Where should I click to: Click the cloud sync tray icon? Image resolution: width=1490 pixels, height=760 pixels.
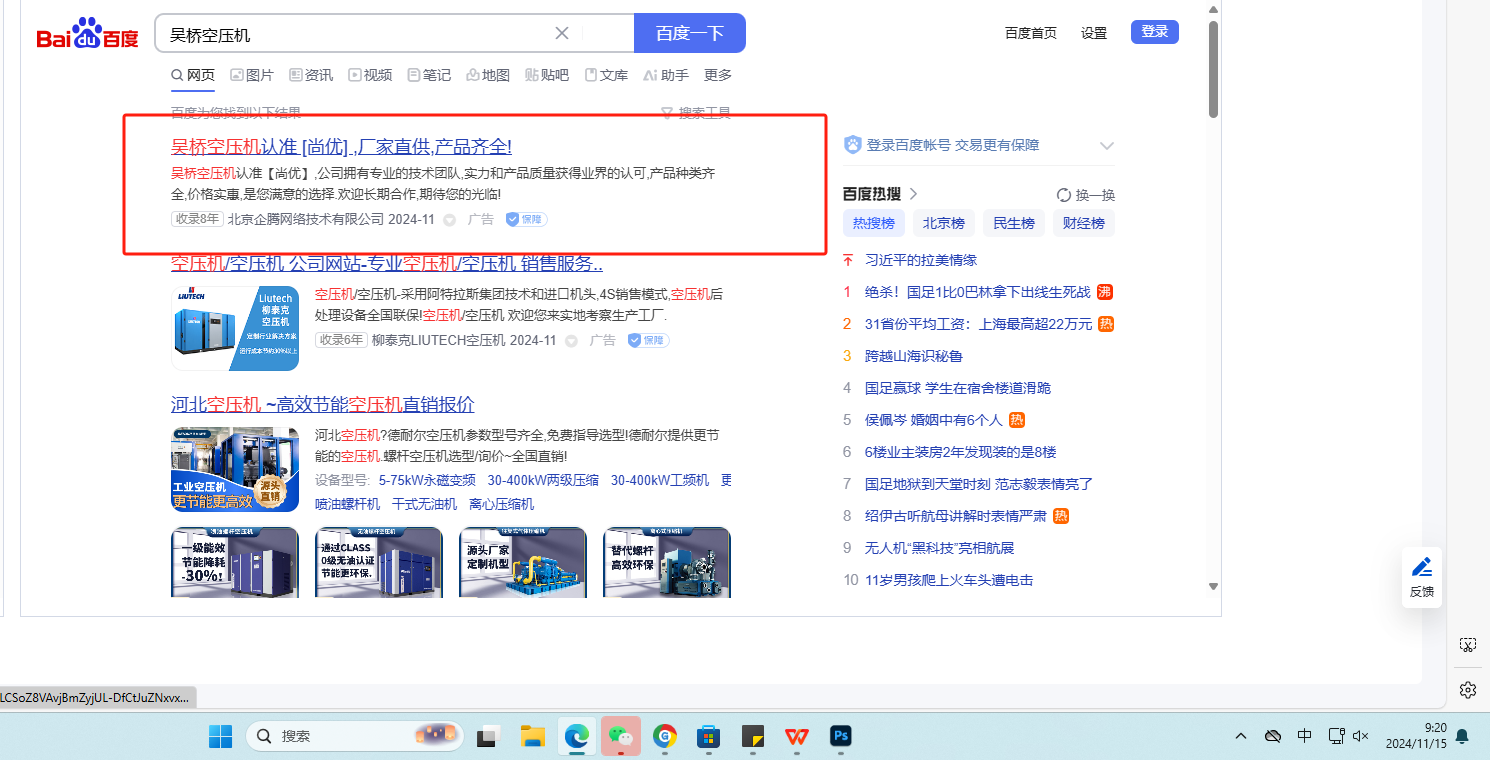[1273, 736]
